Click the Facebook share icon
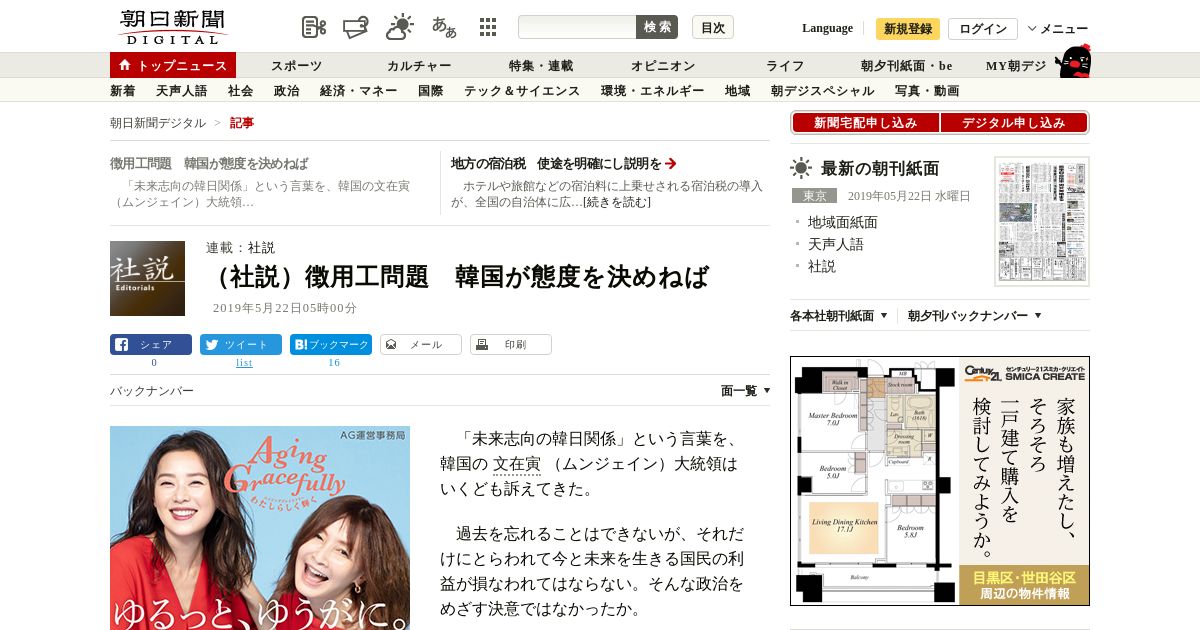 (121, 344)
